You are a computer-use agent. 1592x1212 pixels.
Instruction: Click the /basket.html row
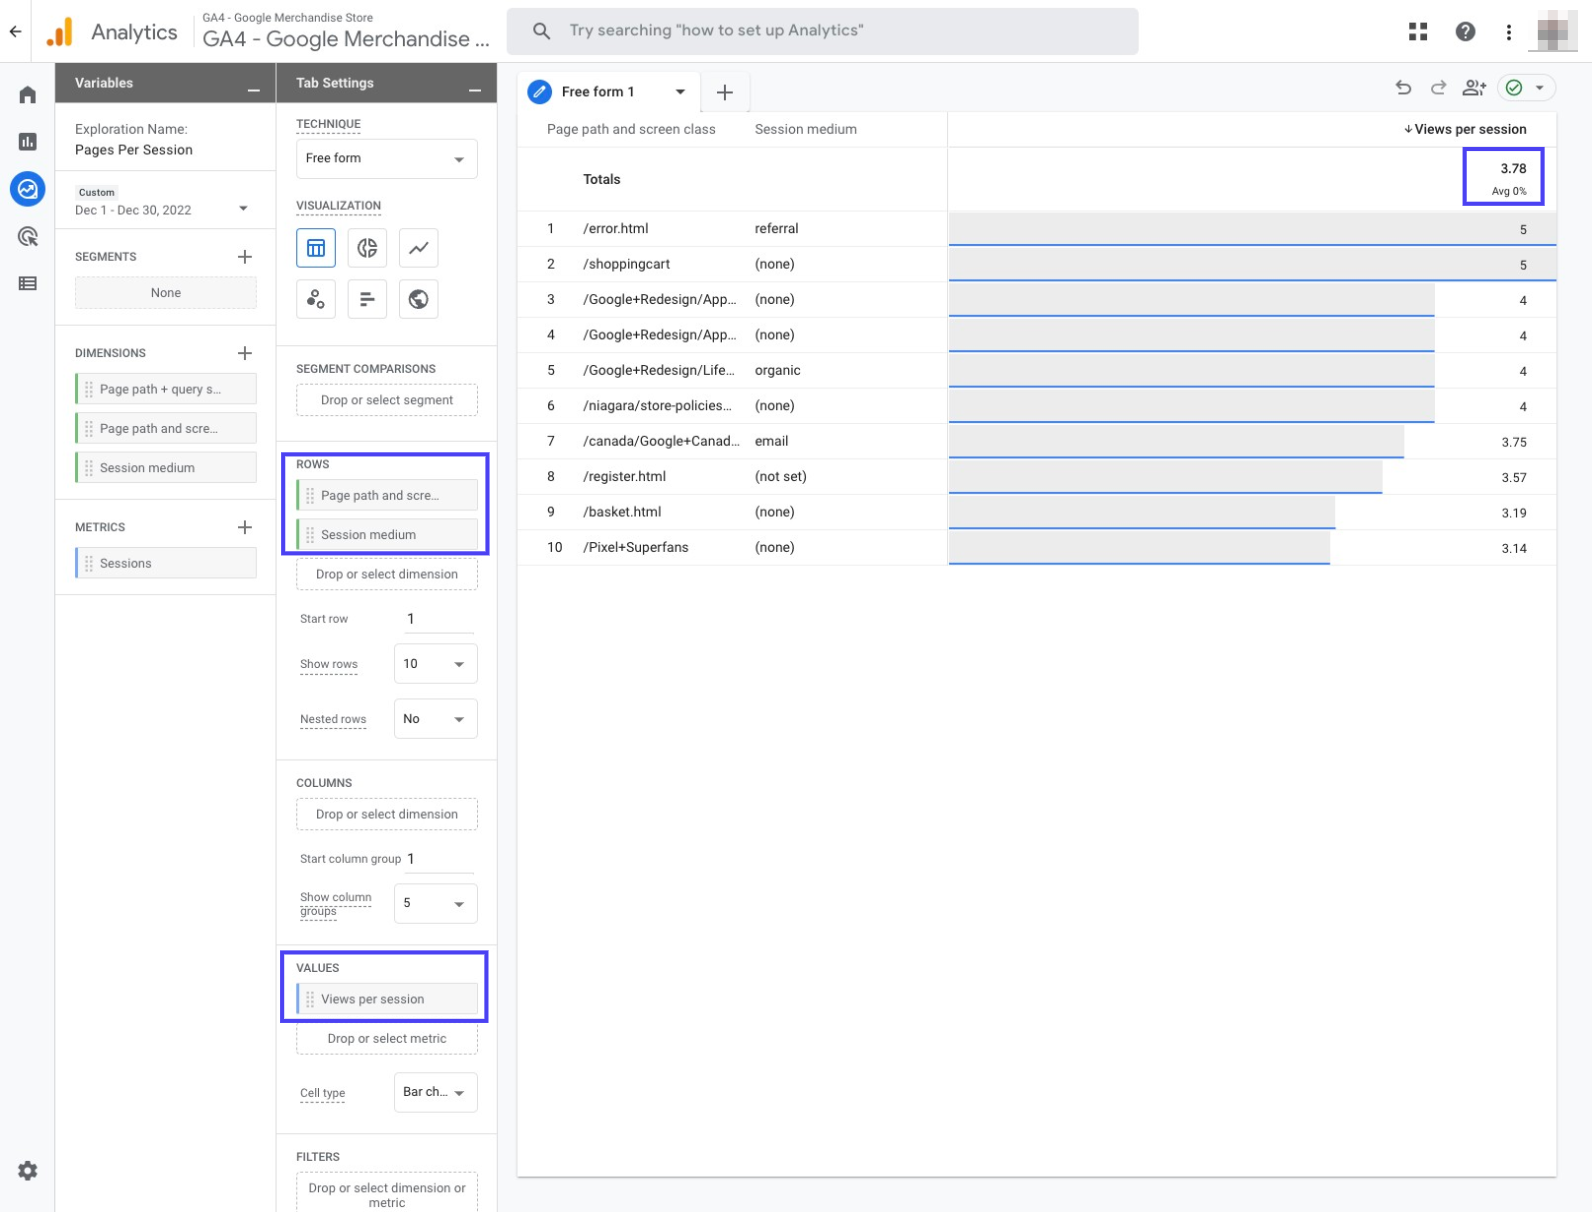pyautogui.click(x=1036, y=512)
